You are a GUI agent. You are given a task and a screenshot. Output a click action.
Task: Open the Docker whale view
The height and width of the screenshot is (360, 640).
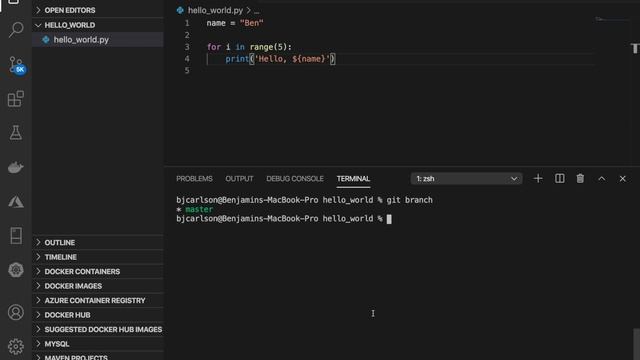[x=16, y=167]
